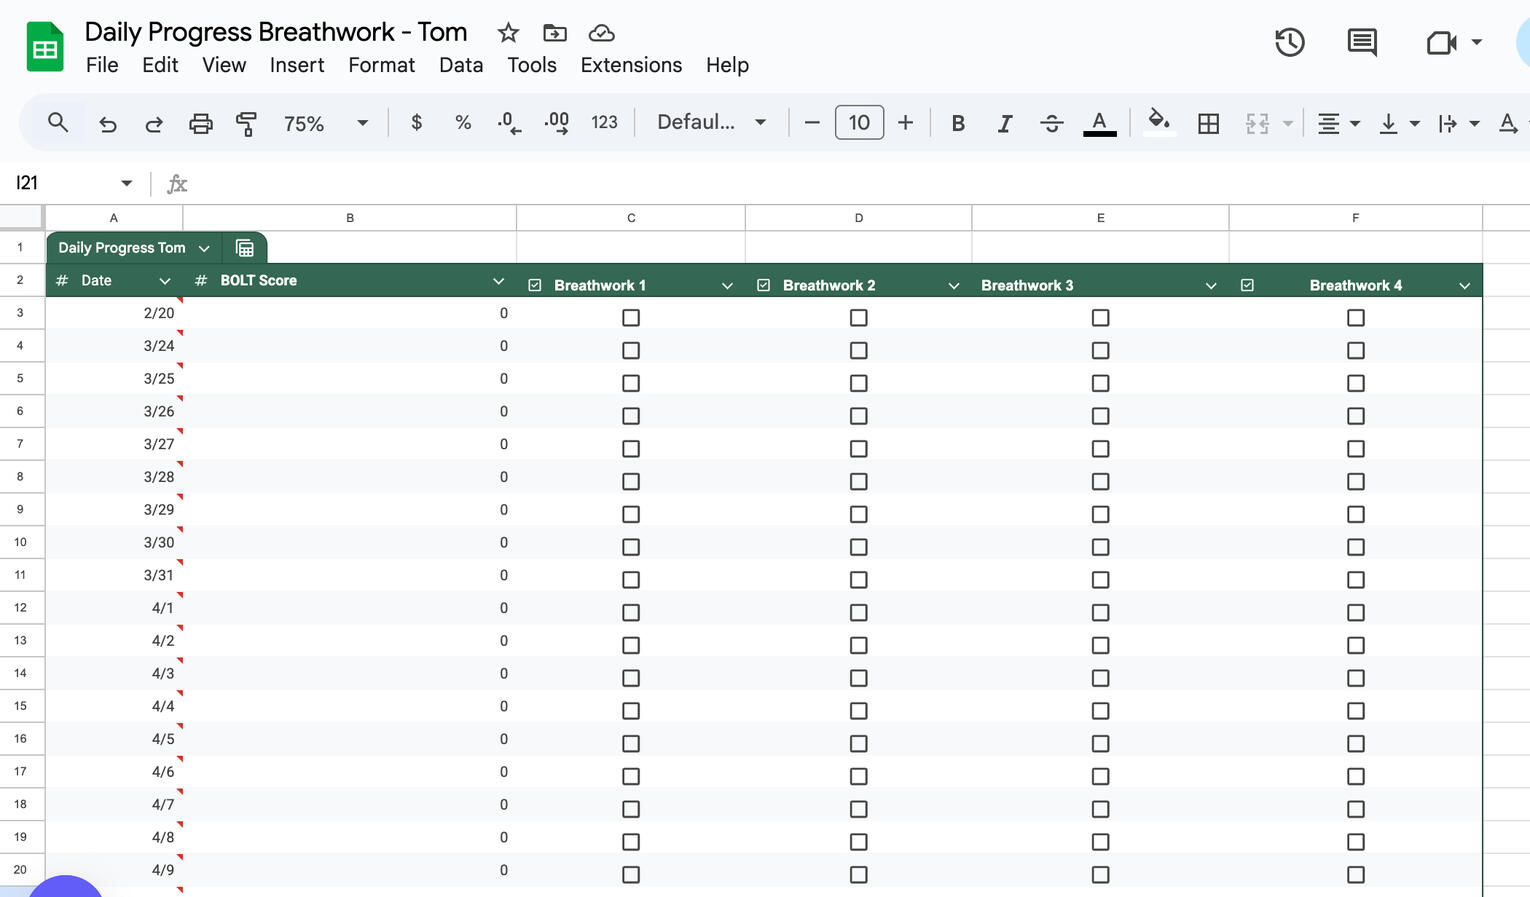Increase font size with plus button

[x=905, y=123]
